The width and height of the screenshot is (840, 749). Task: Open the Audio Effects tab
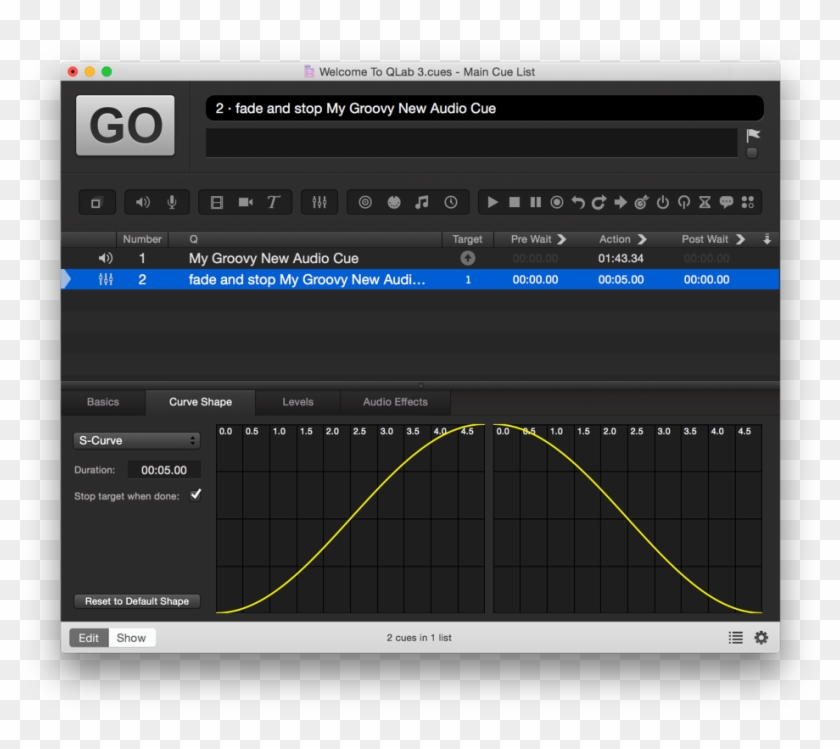395,402
